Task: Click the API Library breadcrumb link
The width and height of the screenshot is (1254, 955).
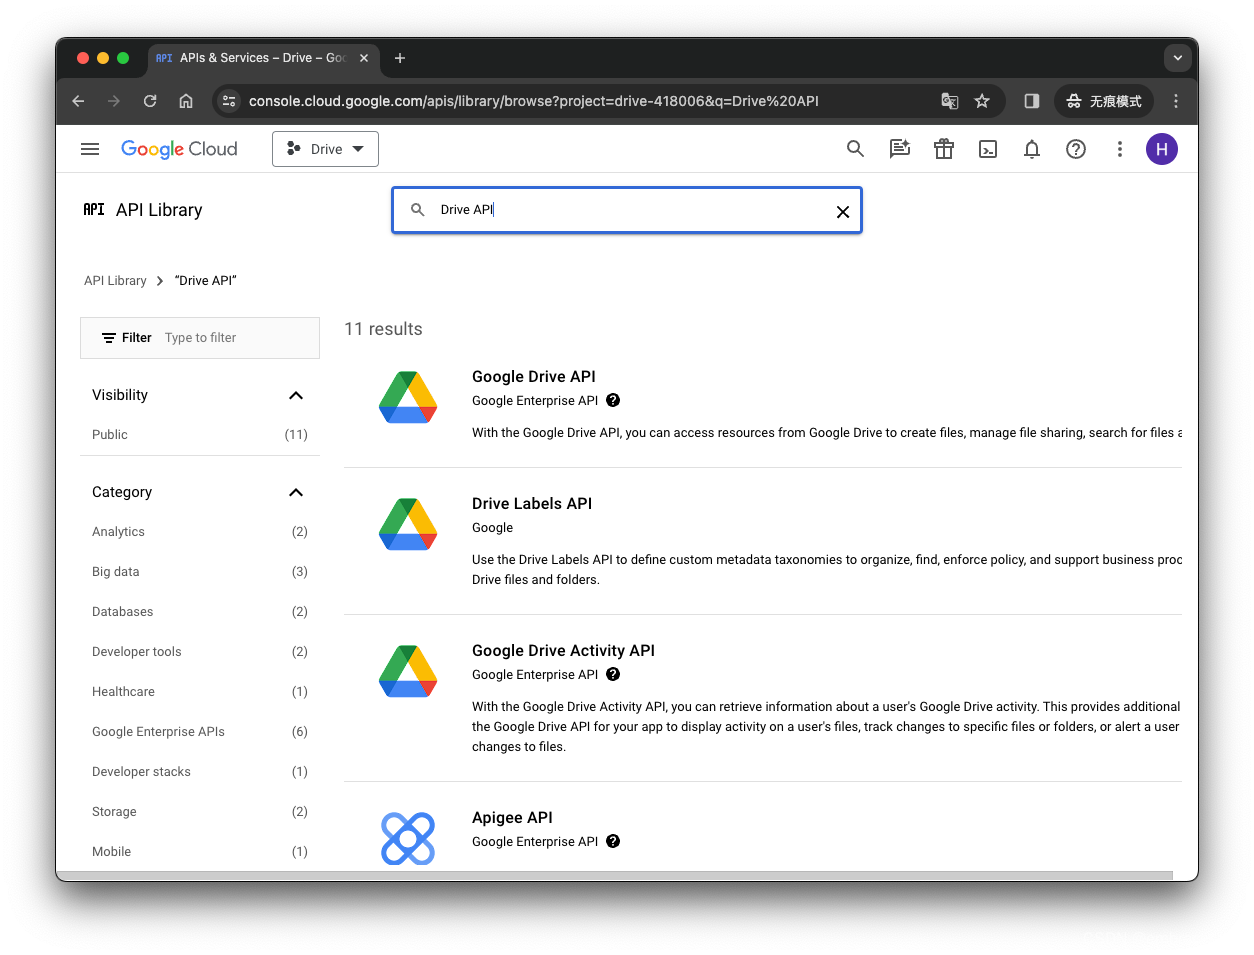Action: 115,281
